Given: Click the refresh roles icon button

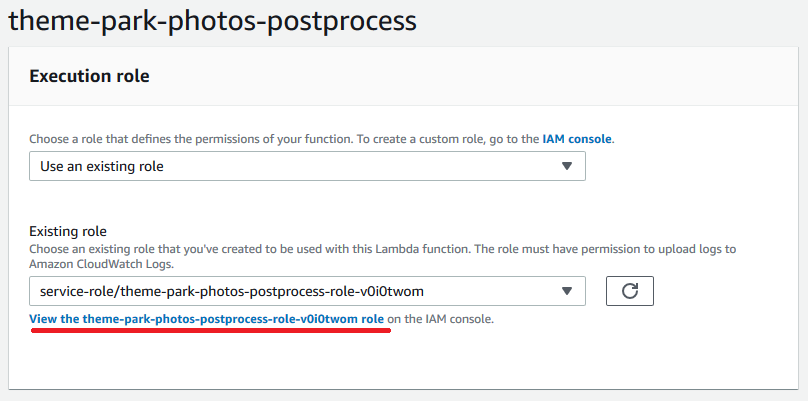Looking at the screenshot, I should tap(630, 291).
